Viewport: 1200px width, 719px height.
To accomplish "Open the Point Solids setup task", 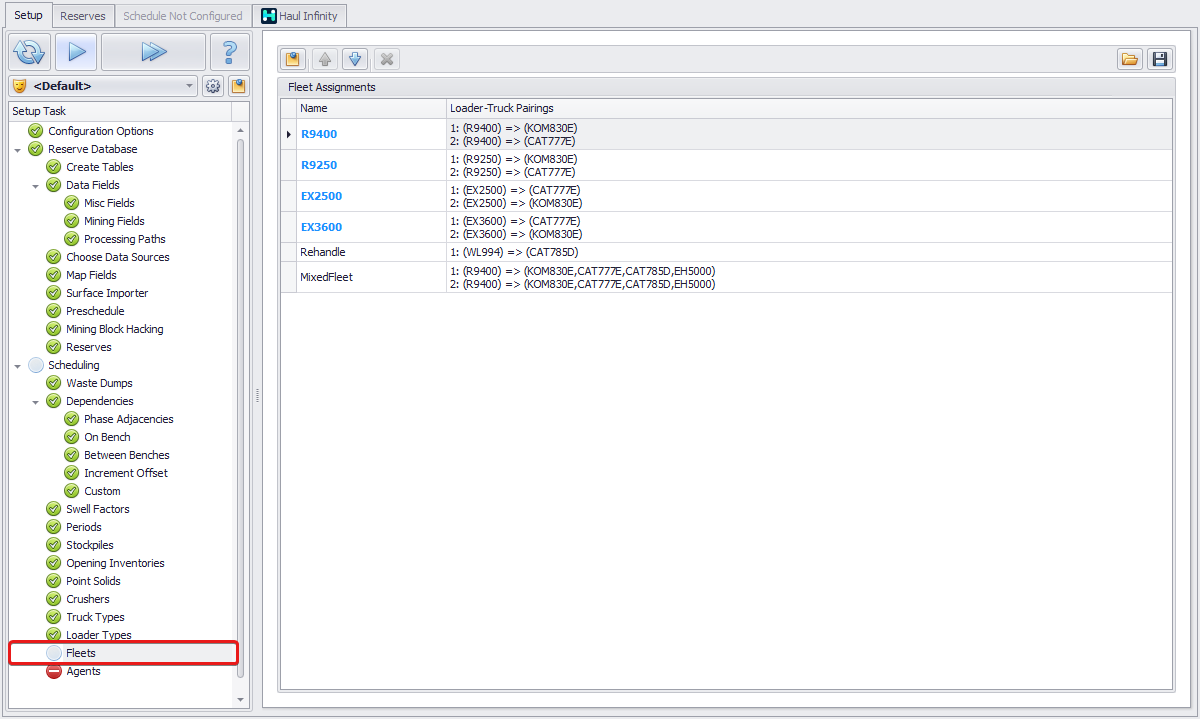I will point(93,581).
